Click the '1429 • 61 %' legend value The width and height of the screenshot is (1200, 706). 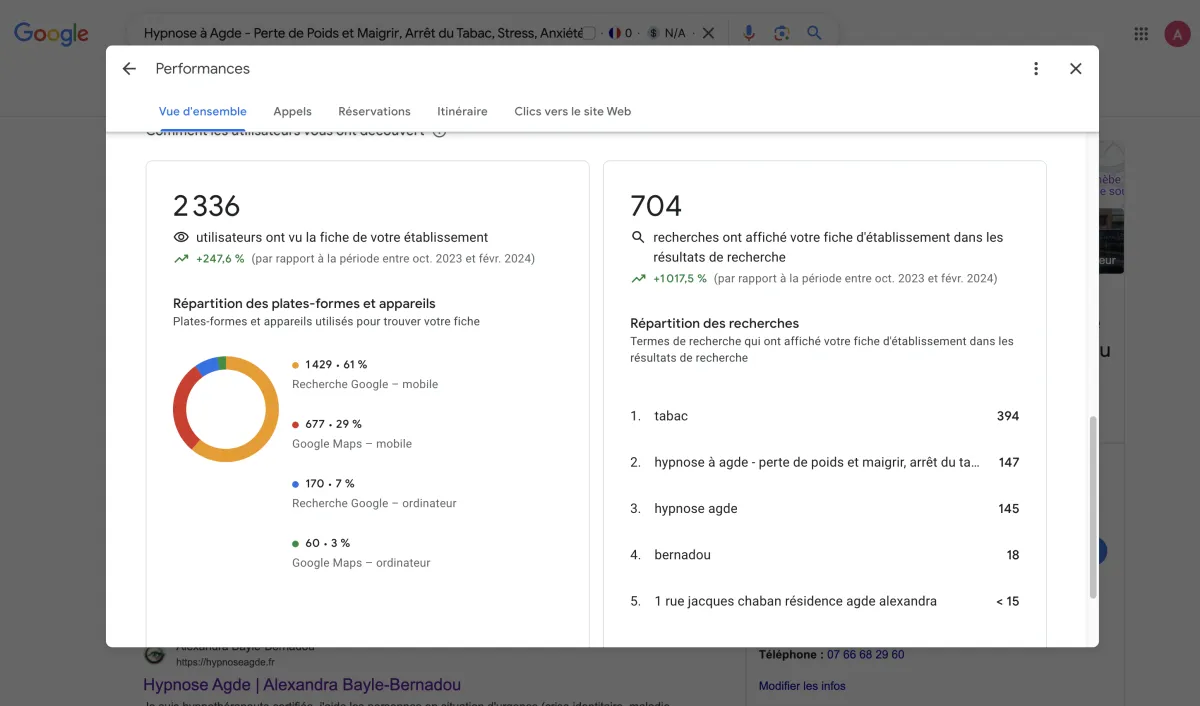[x=336, y=365]
